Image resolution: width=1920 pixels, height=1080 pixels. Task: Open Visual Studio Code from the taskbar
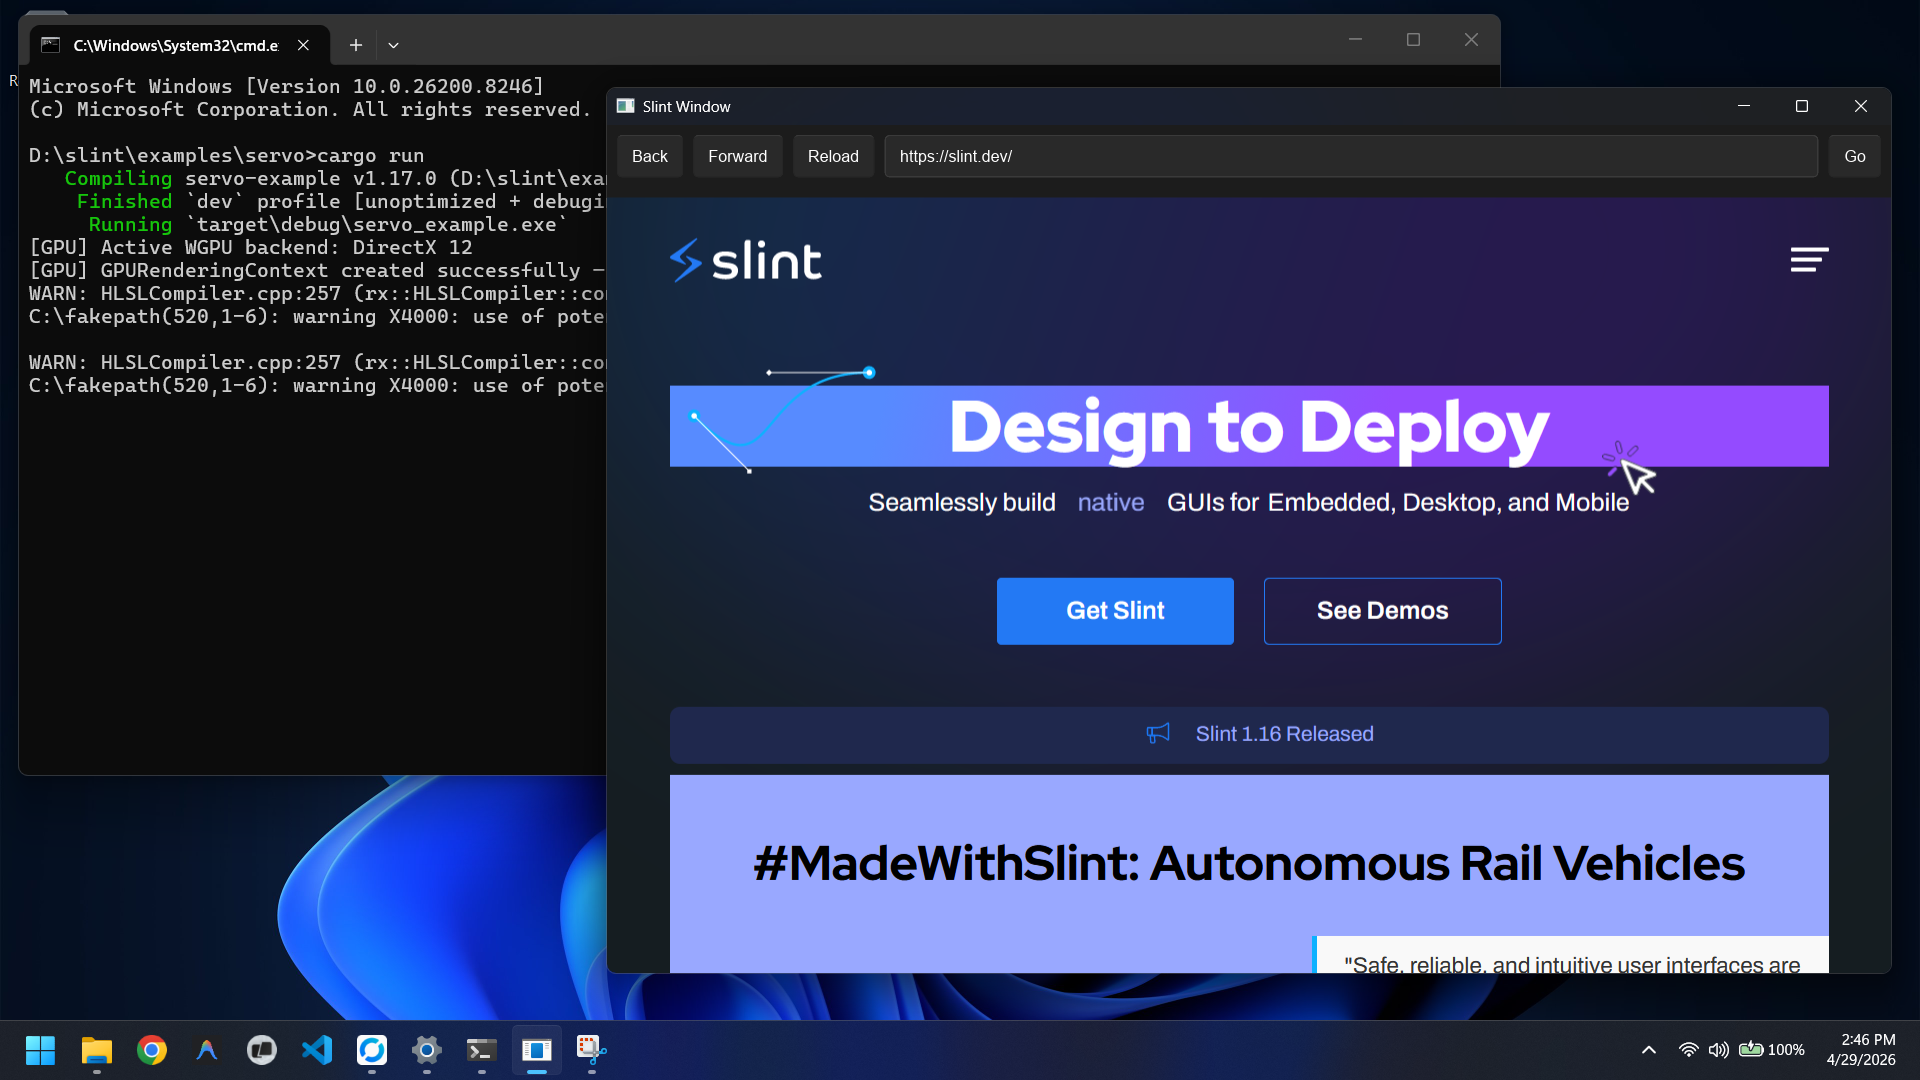click(x=316, y=1050)
